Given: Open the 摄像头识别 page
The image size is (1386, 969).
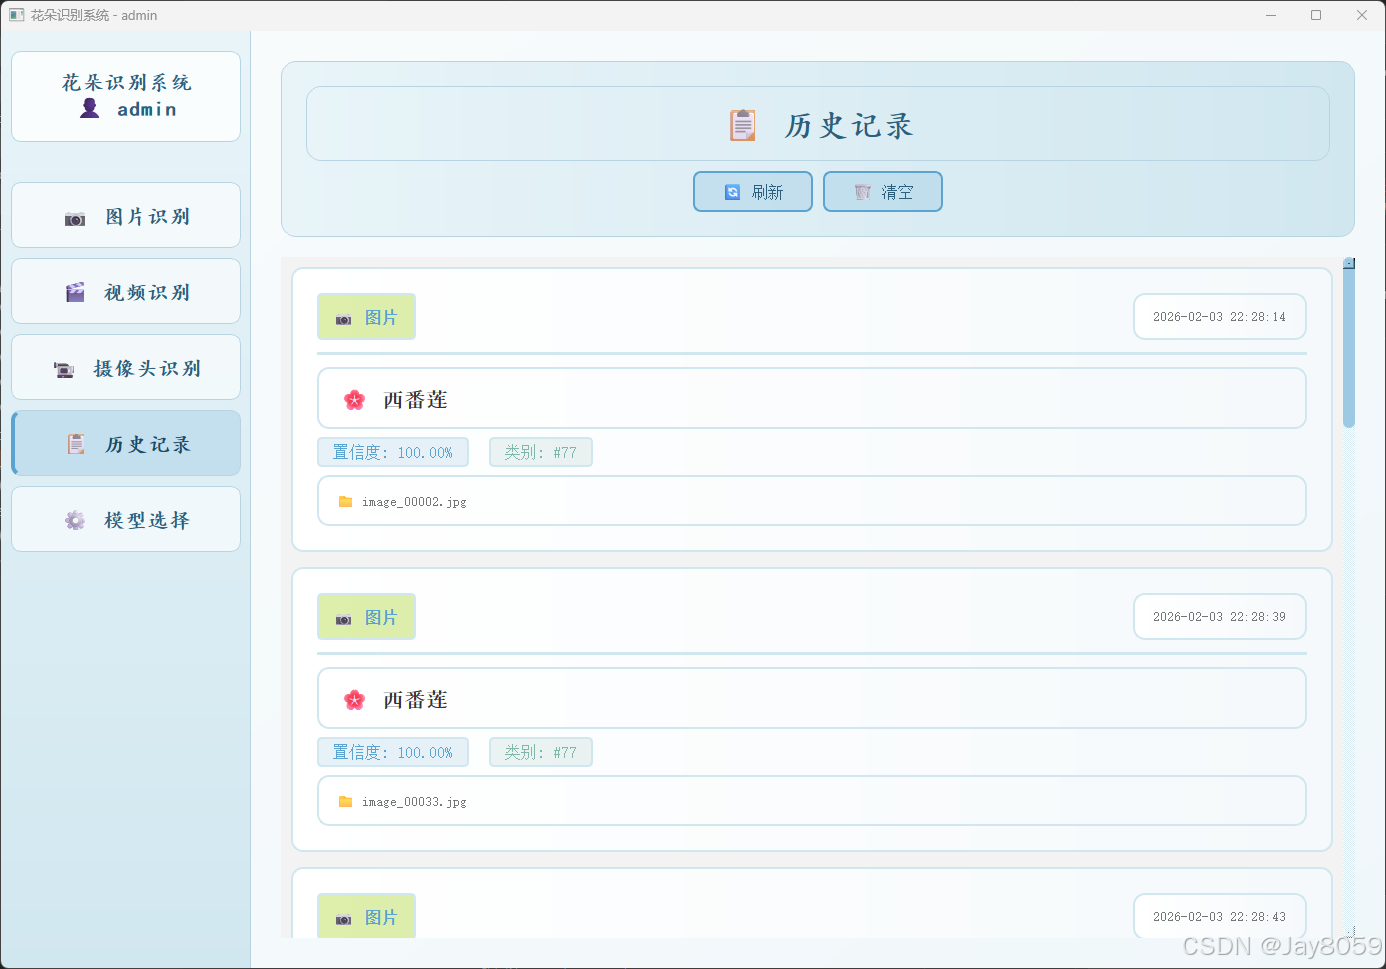Looking at the screenshot, I should click(126, 367).
